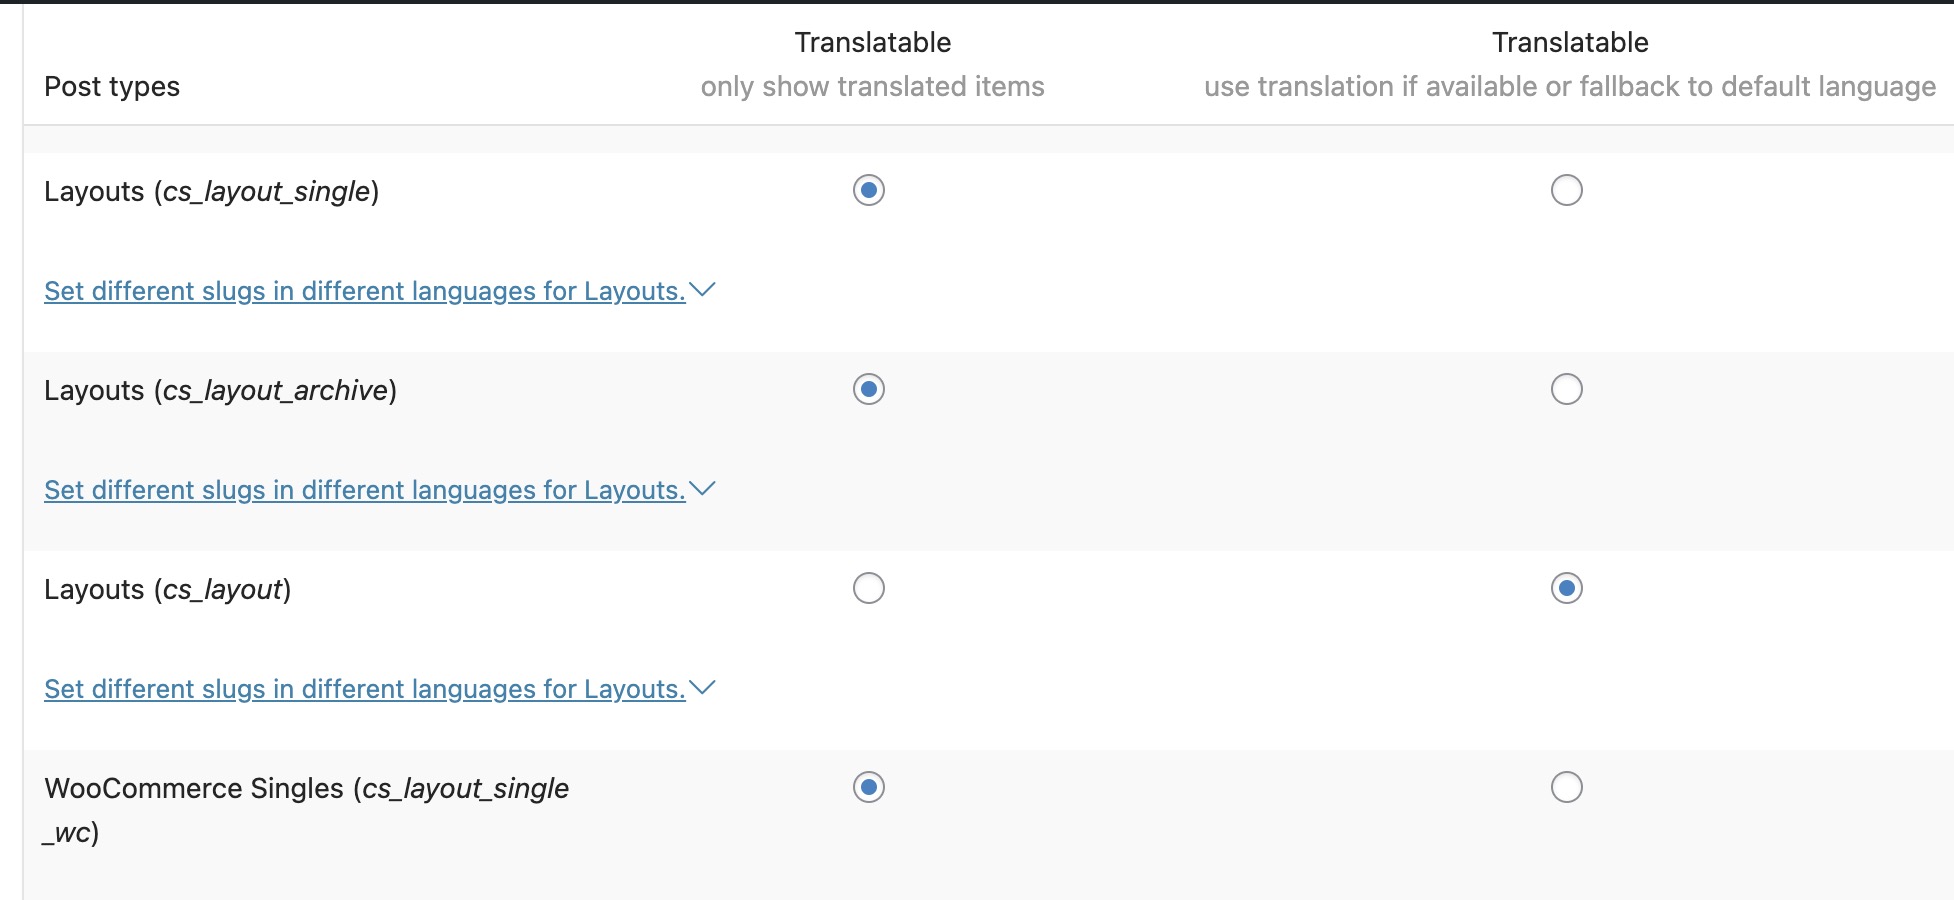1954x900 pixels.
Task: Select 'only show translated items' for cs_layout_single
Action: (x=868, y=190)
